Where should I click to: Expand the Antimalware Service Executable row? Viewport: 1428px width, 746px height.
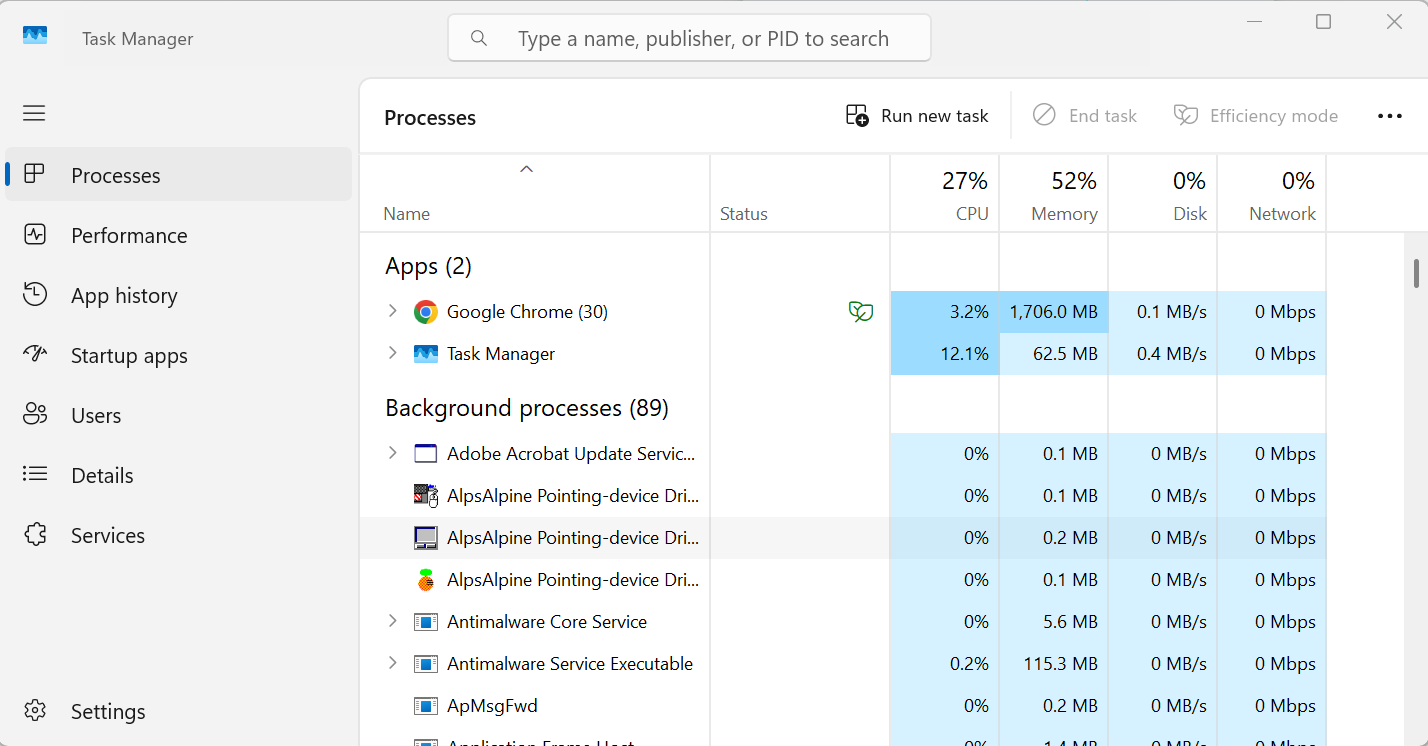pyautogui.click(x=393, y=663)
